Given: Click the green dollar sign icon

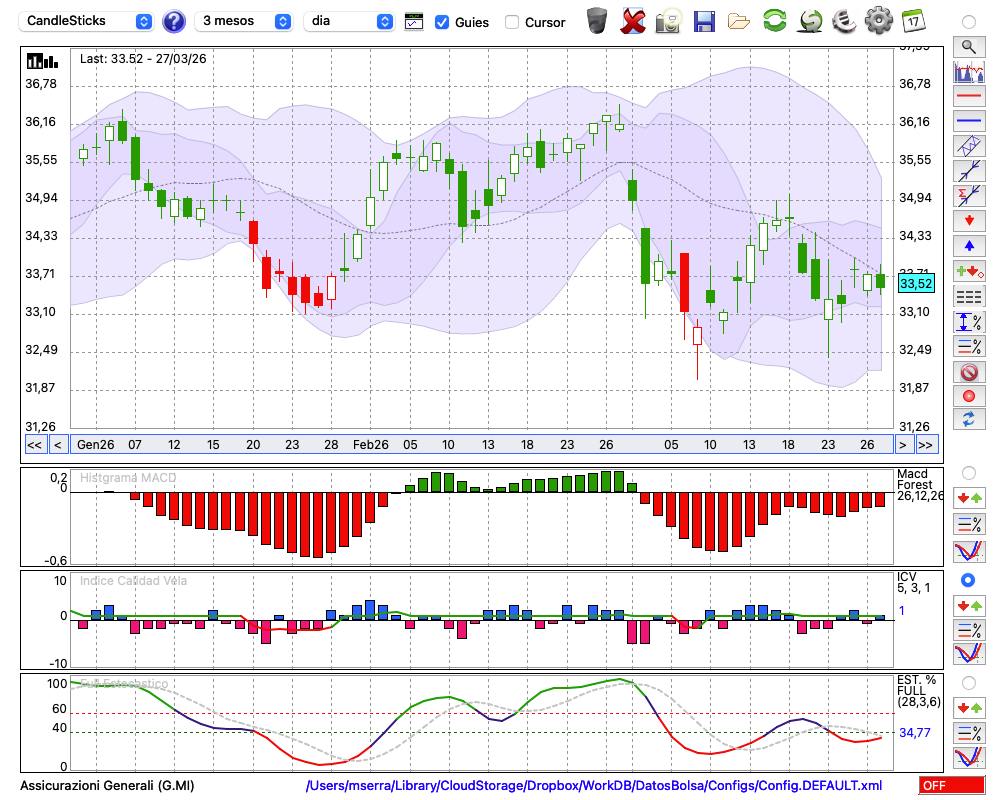Looking at the screenshot, I should (811, 20).
